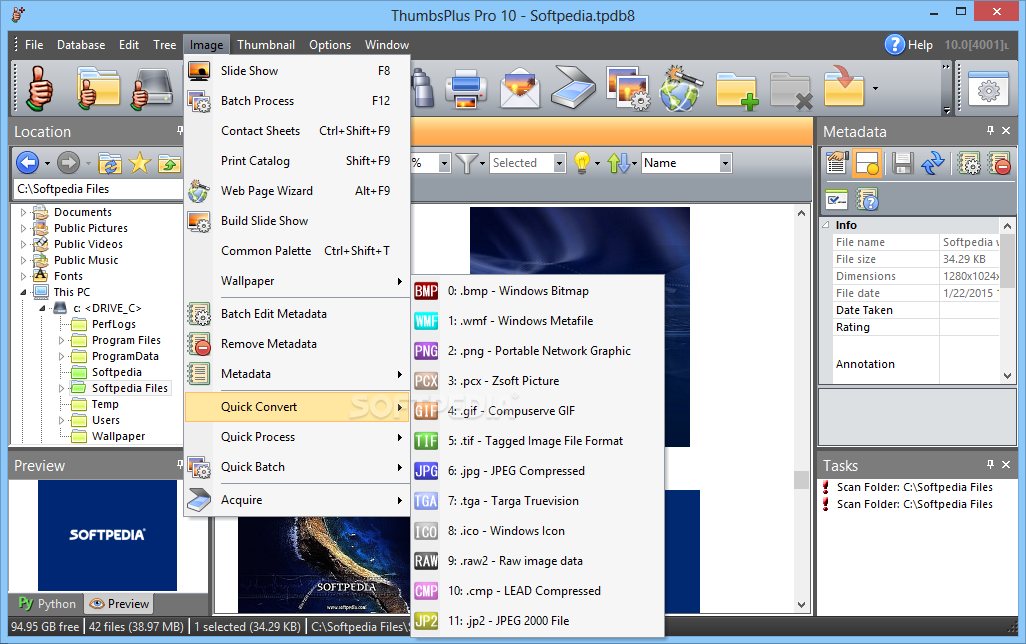Switch to the Python tab

[46, 603]
